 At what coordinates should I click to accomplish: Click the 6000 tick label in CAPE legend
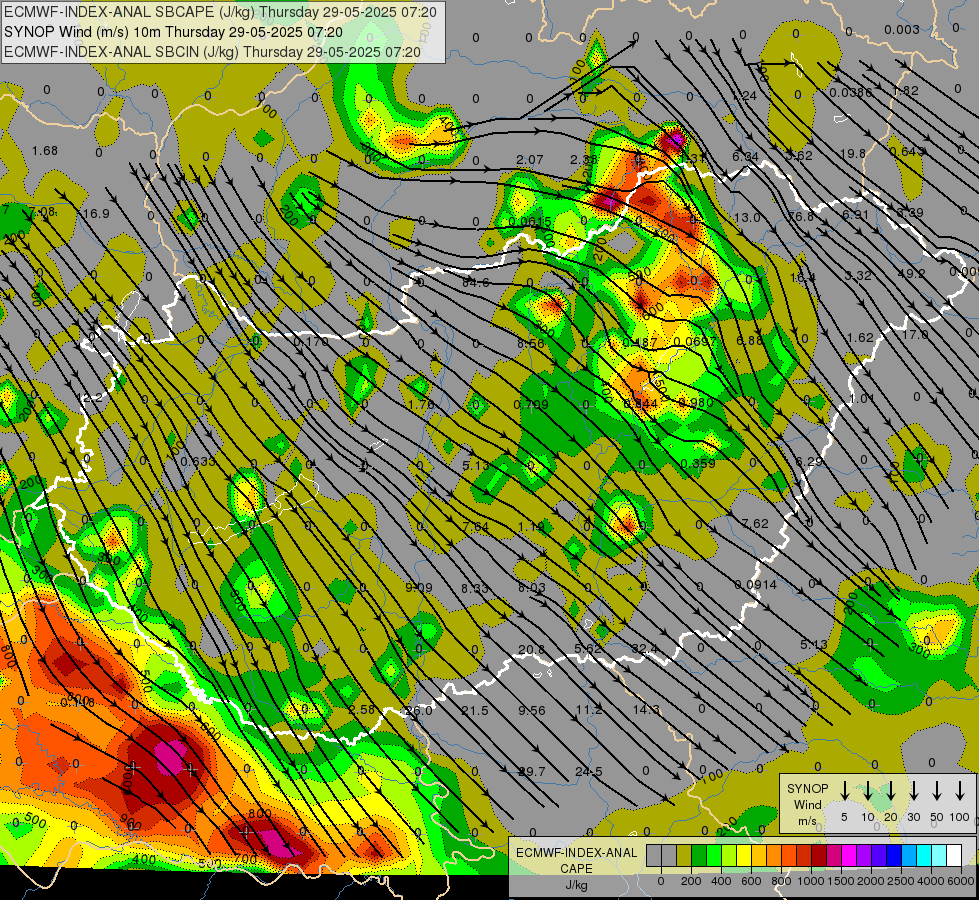tap(961, 882)
